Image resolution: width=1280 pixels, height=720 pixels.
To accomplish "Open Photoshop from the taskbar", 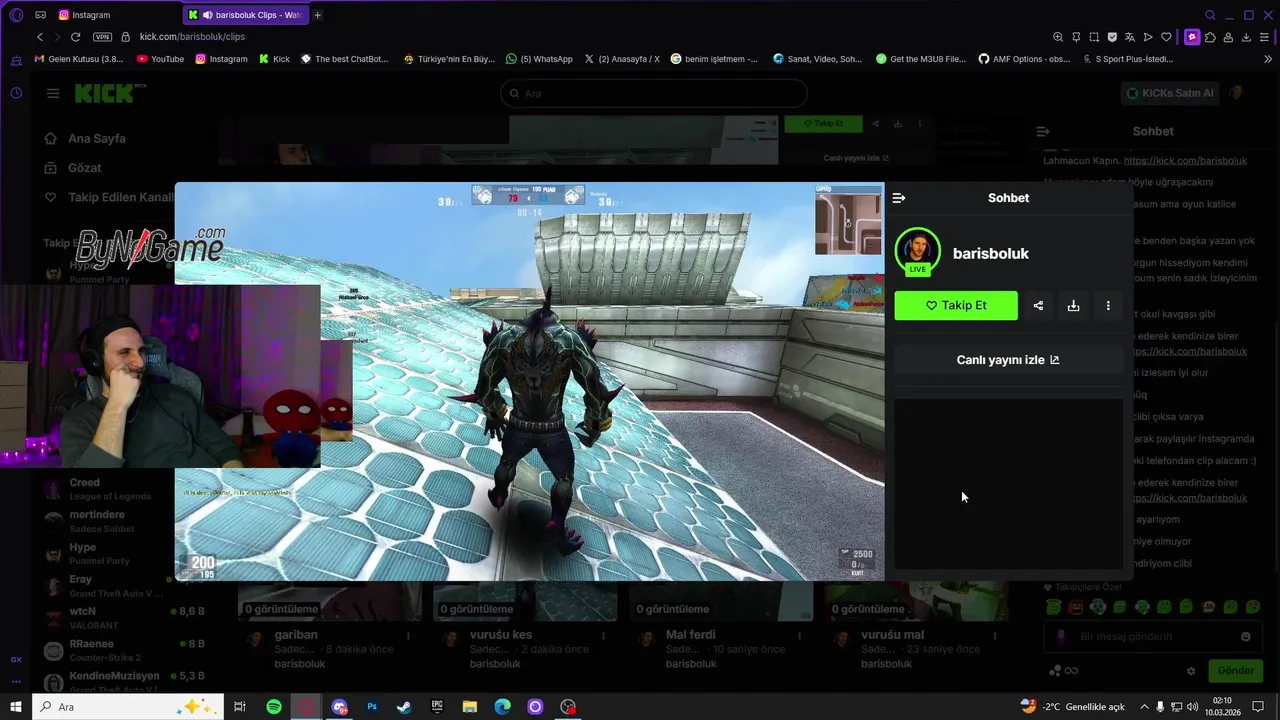I will [x=372, y=707].
